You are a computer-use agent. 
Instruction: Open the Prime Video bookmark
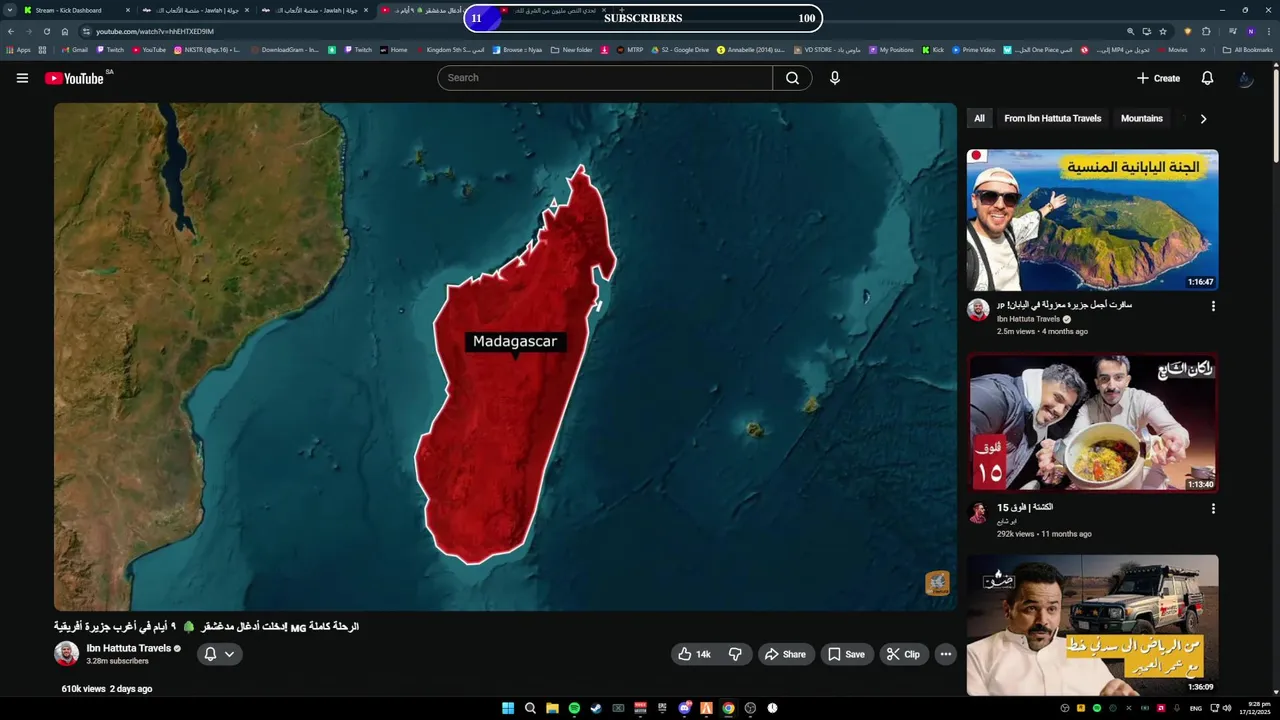click(973, 49)
